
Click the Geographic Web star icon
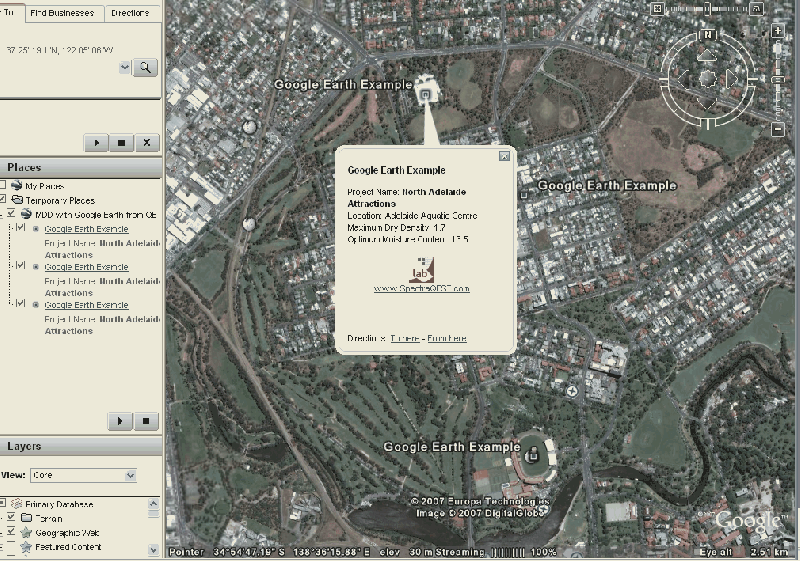click(26, 532)
